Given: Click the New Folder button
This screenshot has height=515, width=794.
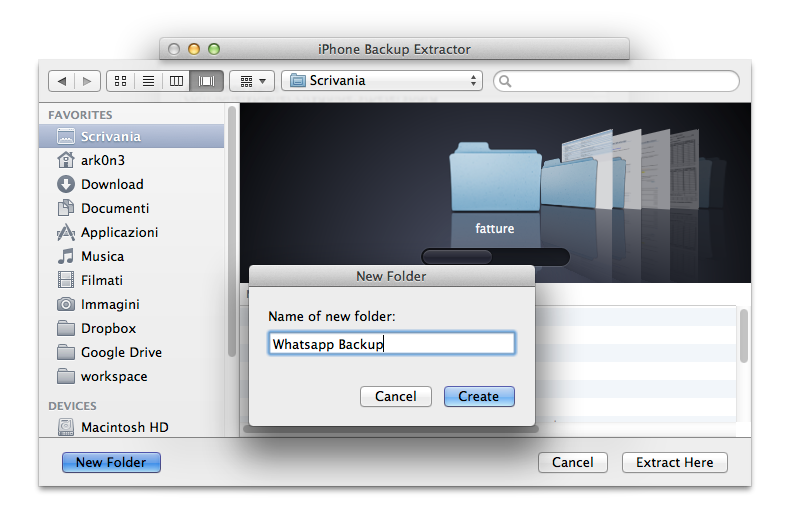Looking at the screenshot, I should 111,462.
